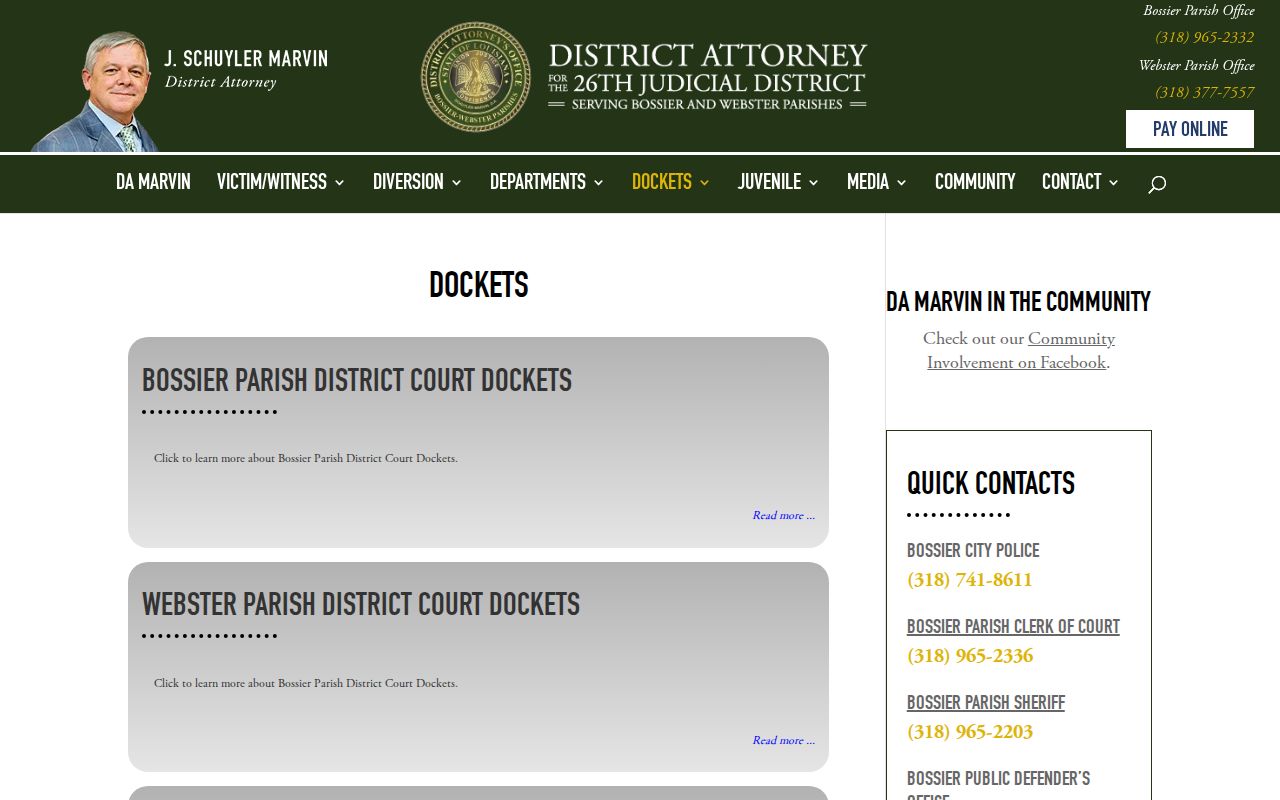This screenshot has width=1280, height=800.
Task: Click the District Attorney 26th Judicial District title
Action: tap(707, 76)
